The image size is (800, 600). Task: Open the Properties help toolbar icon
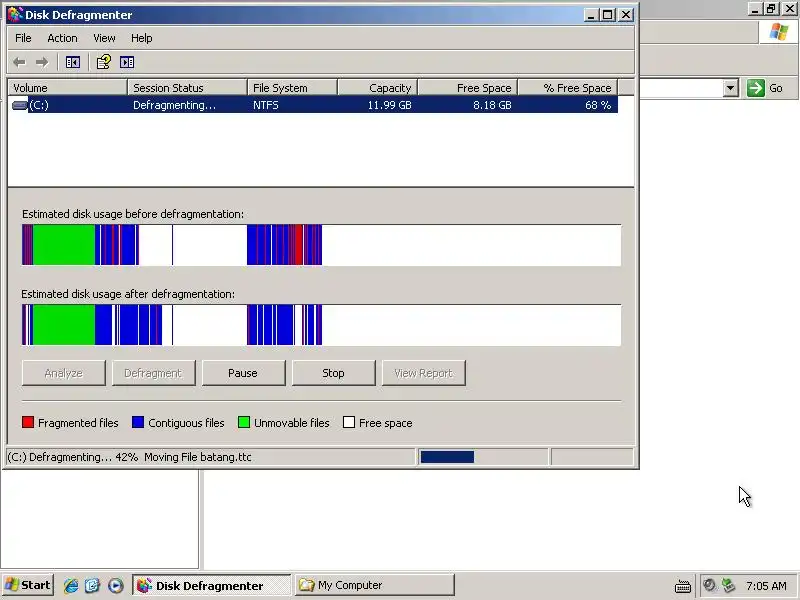104,62
